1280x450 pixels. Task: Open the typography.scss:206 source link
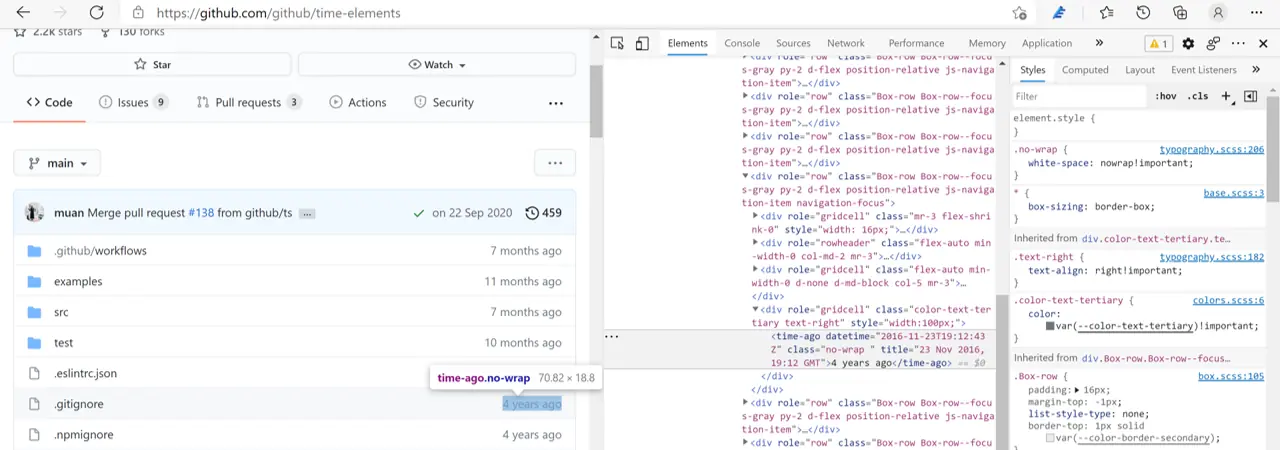pyautogui.click(x=1212, y=149)
